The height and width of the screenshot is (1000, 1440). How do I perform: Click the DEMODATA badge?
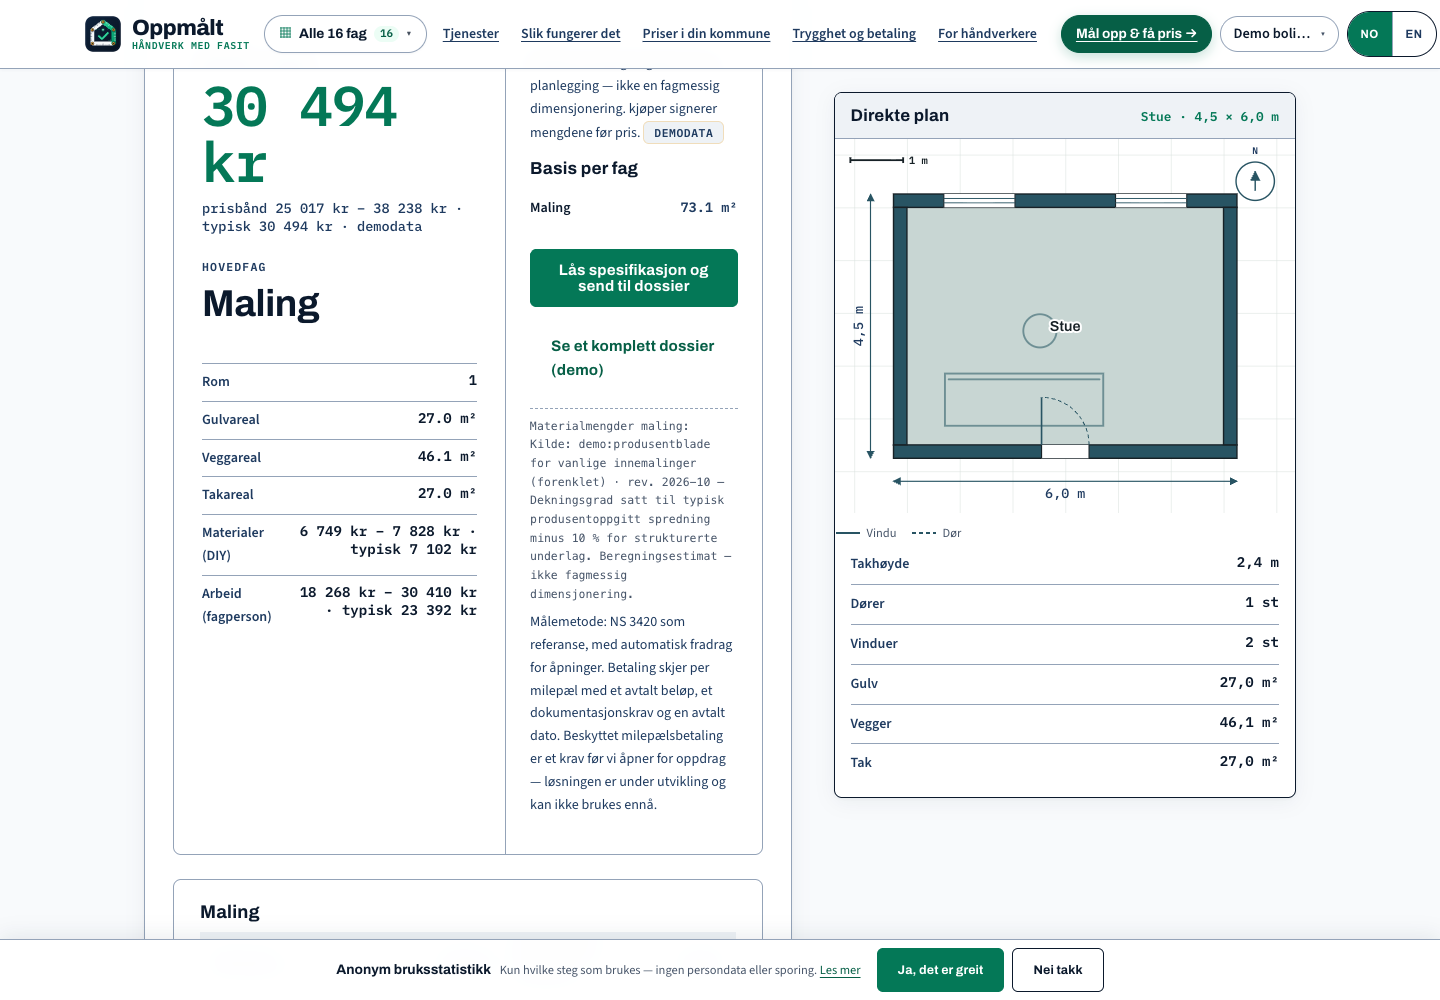point(683,133)
